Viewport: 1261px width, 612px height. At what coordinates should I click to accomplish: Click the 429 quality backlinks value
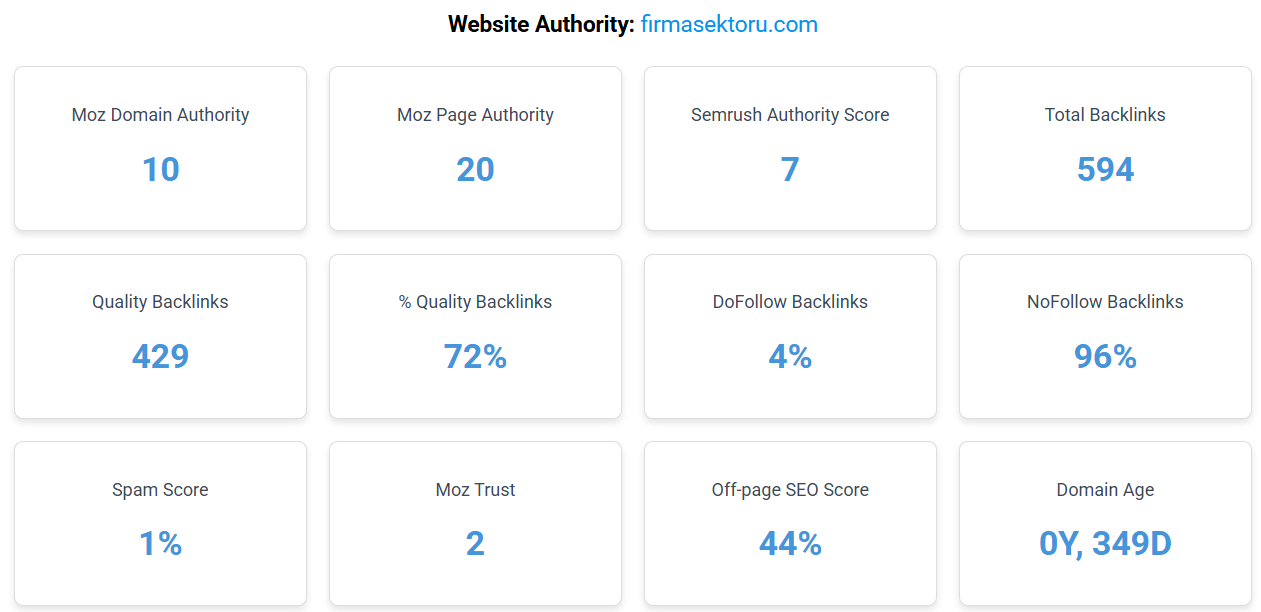160,357
